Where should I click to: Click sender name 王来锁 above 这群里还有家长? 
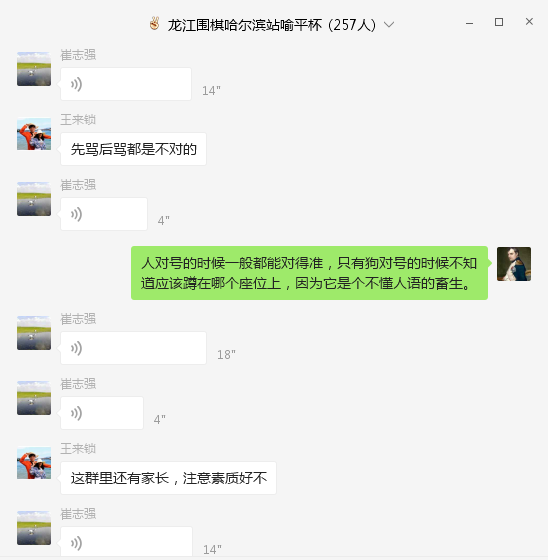click(x=78, y=449)
